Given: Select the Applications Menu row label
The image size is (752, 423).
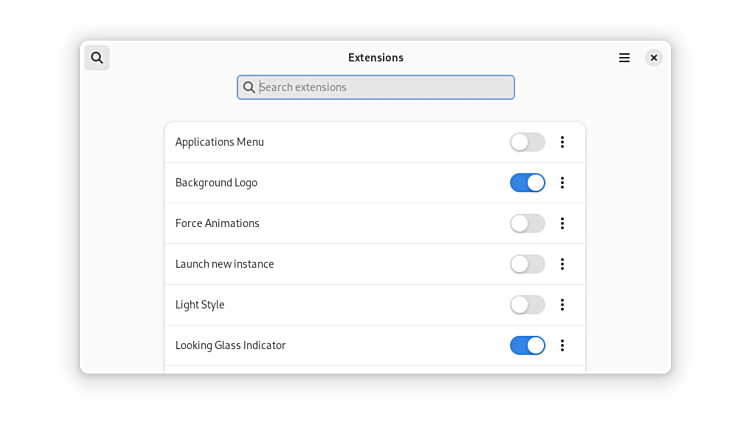Looking at the screenshot, I should (220, 142).
